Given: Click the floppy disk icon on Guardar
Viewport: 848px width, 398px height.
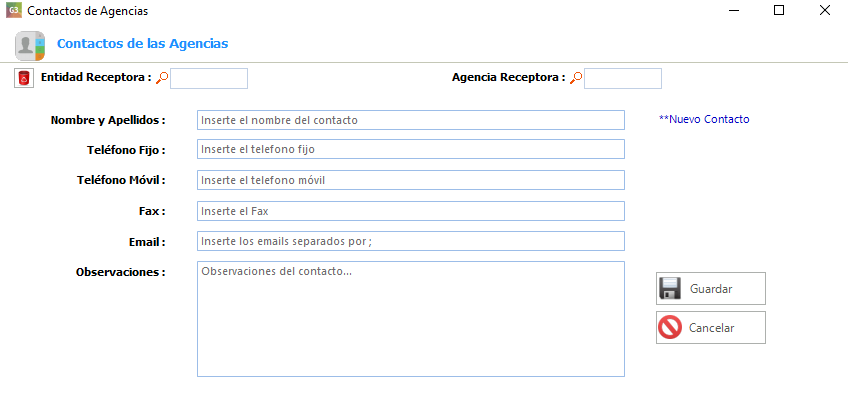Looking at the screenshot, I should (670, 288).
